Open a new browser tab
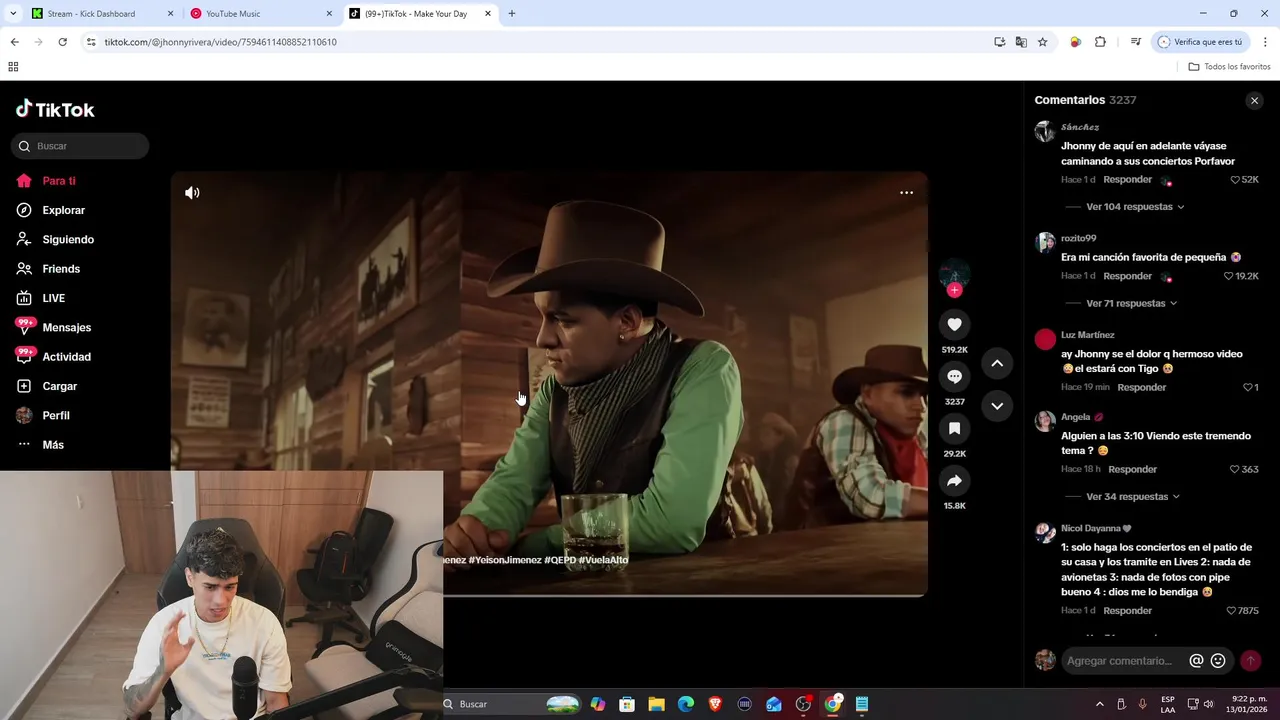 pos(512,14)
